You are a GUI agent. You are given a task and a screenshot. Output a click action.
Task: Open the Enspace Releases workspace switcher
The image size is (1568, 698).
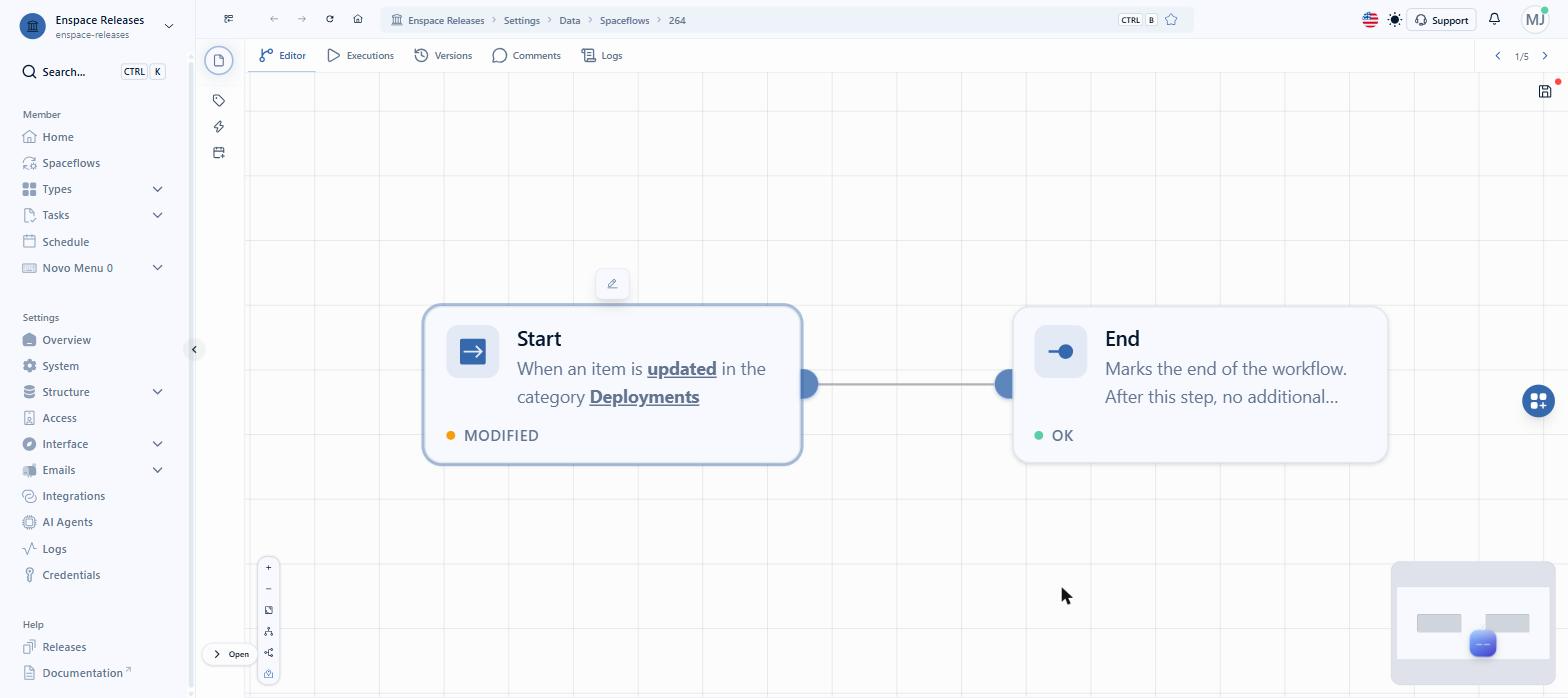pos(96,26)
